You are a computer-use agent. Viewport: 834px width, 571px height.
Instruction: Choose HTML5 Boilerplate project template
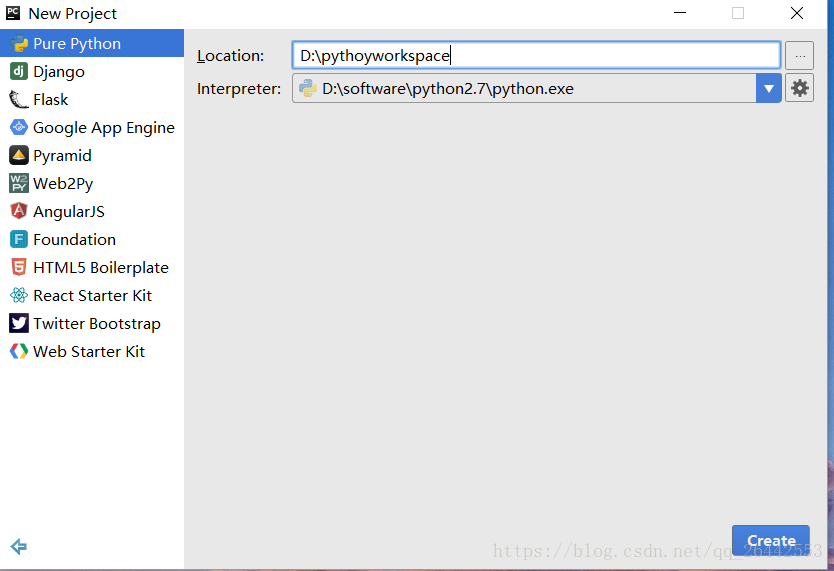click(x=92, y=267)
